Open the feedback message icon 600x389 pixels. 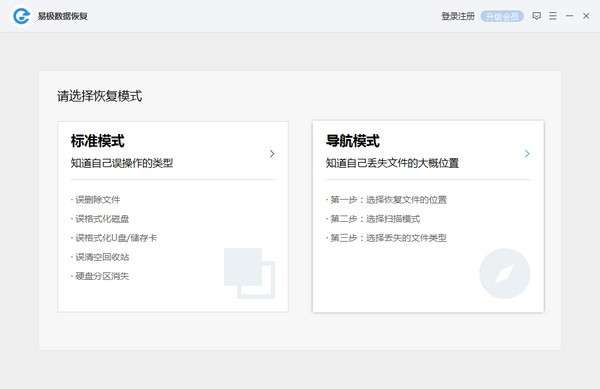click(x=536, y=16)
